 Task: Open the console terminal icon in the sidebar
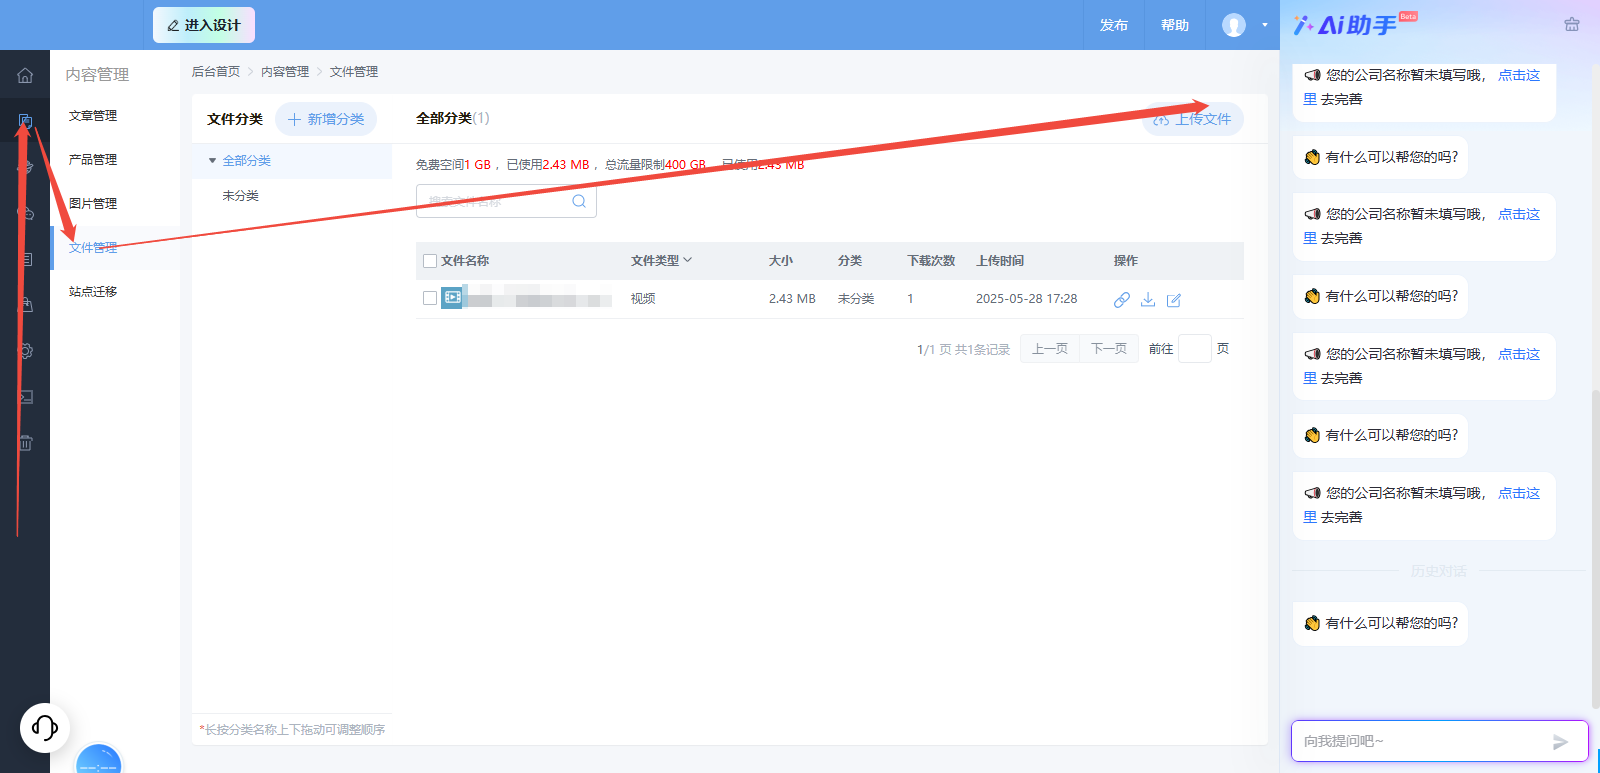pos(25,397)
